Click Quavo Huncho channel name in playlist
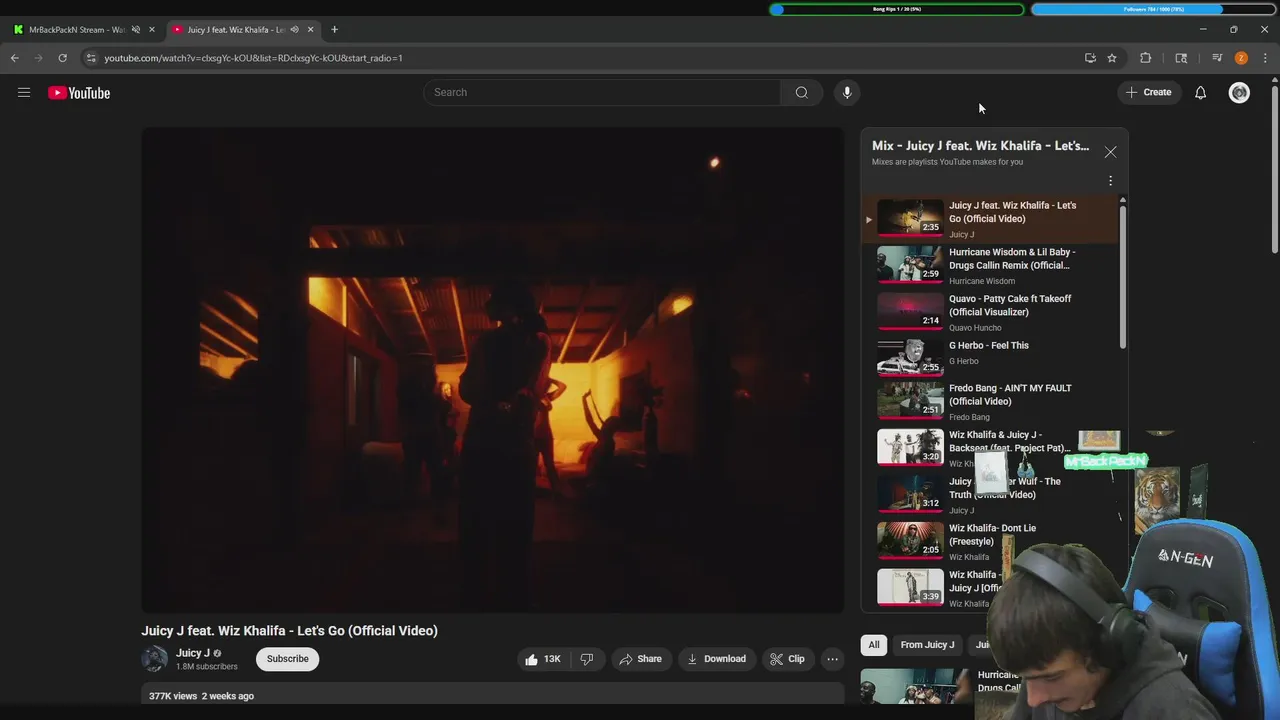This screenshot has width=1280, height=720. click(975, 328)
